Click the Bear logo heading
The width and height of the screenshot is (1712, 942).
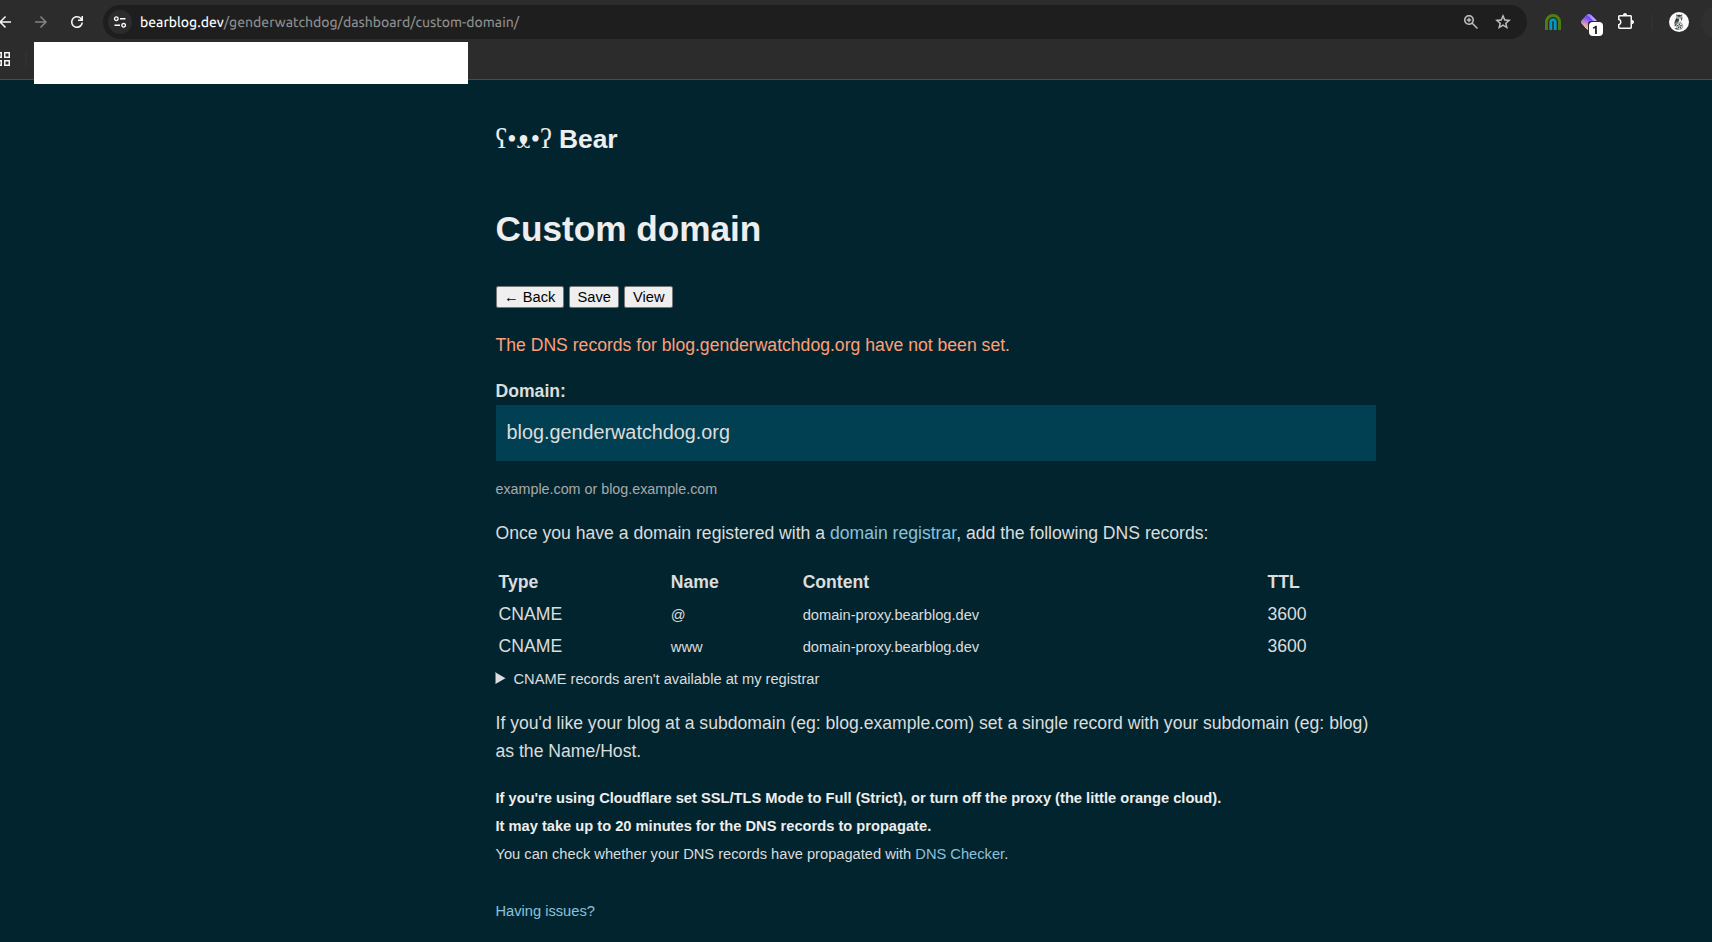[x=556, y=139]
